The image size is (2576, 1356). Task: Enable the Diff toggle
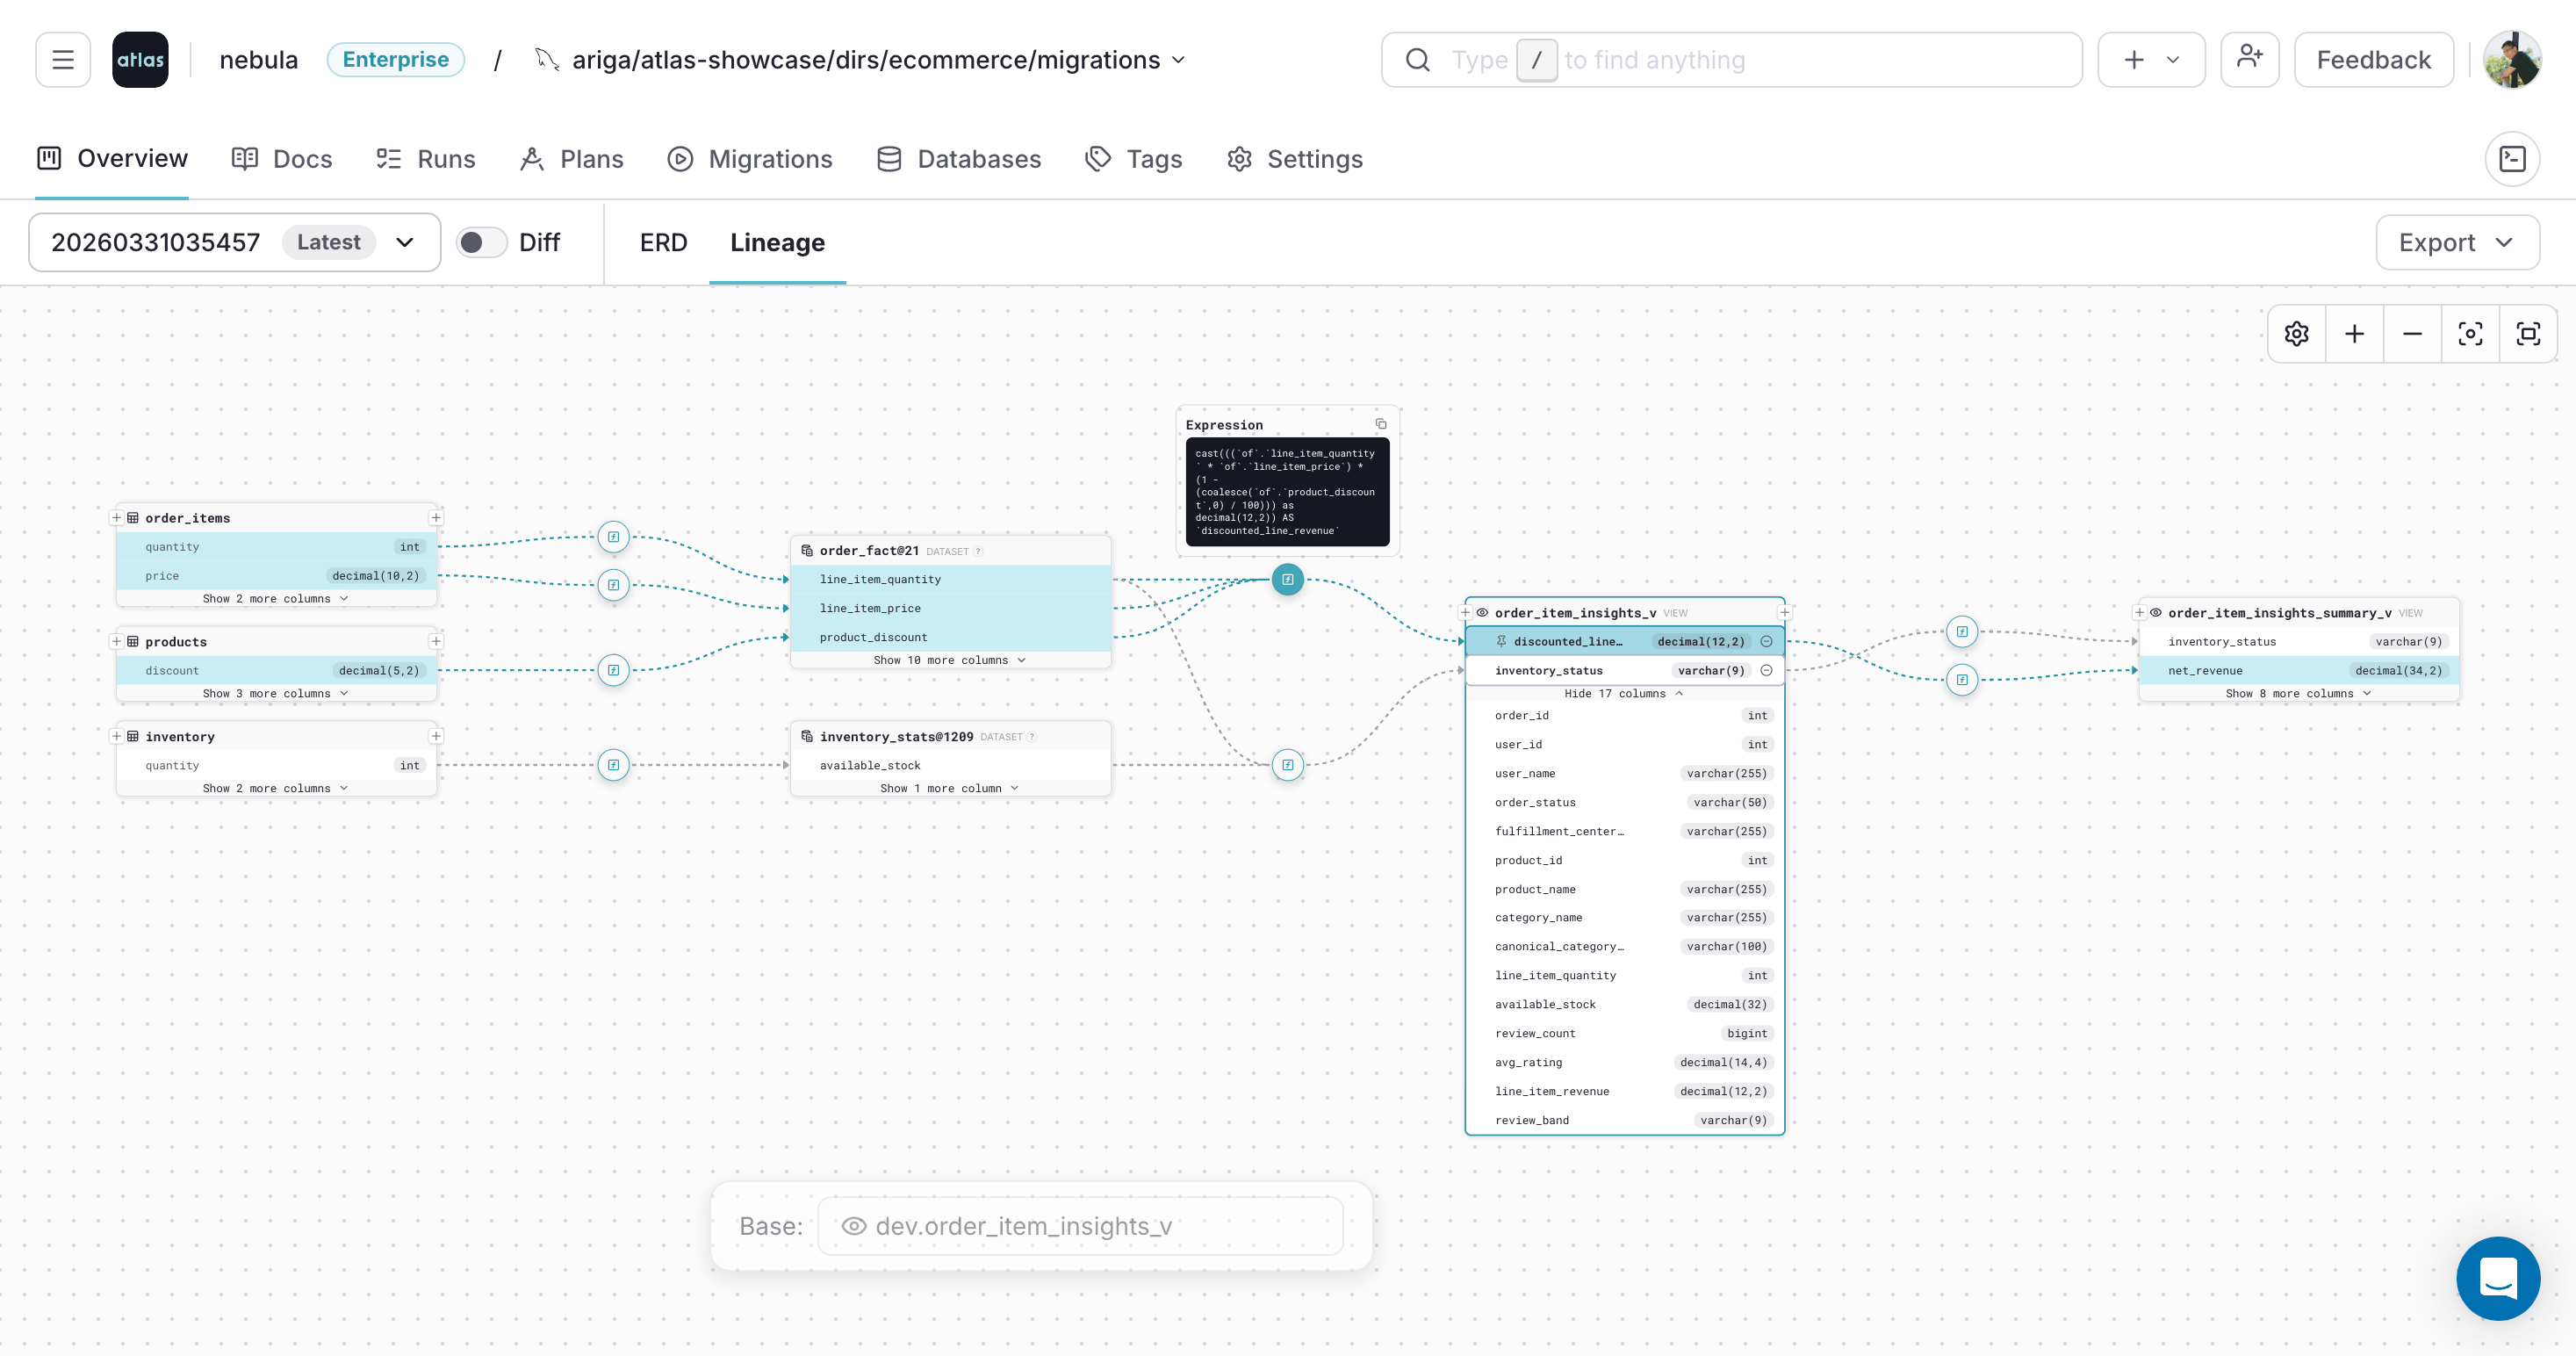coord(481,241)
